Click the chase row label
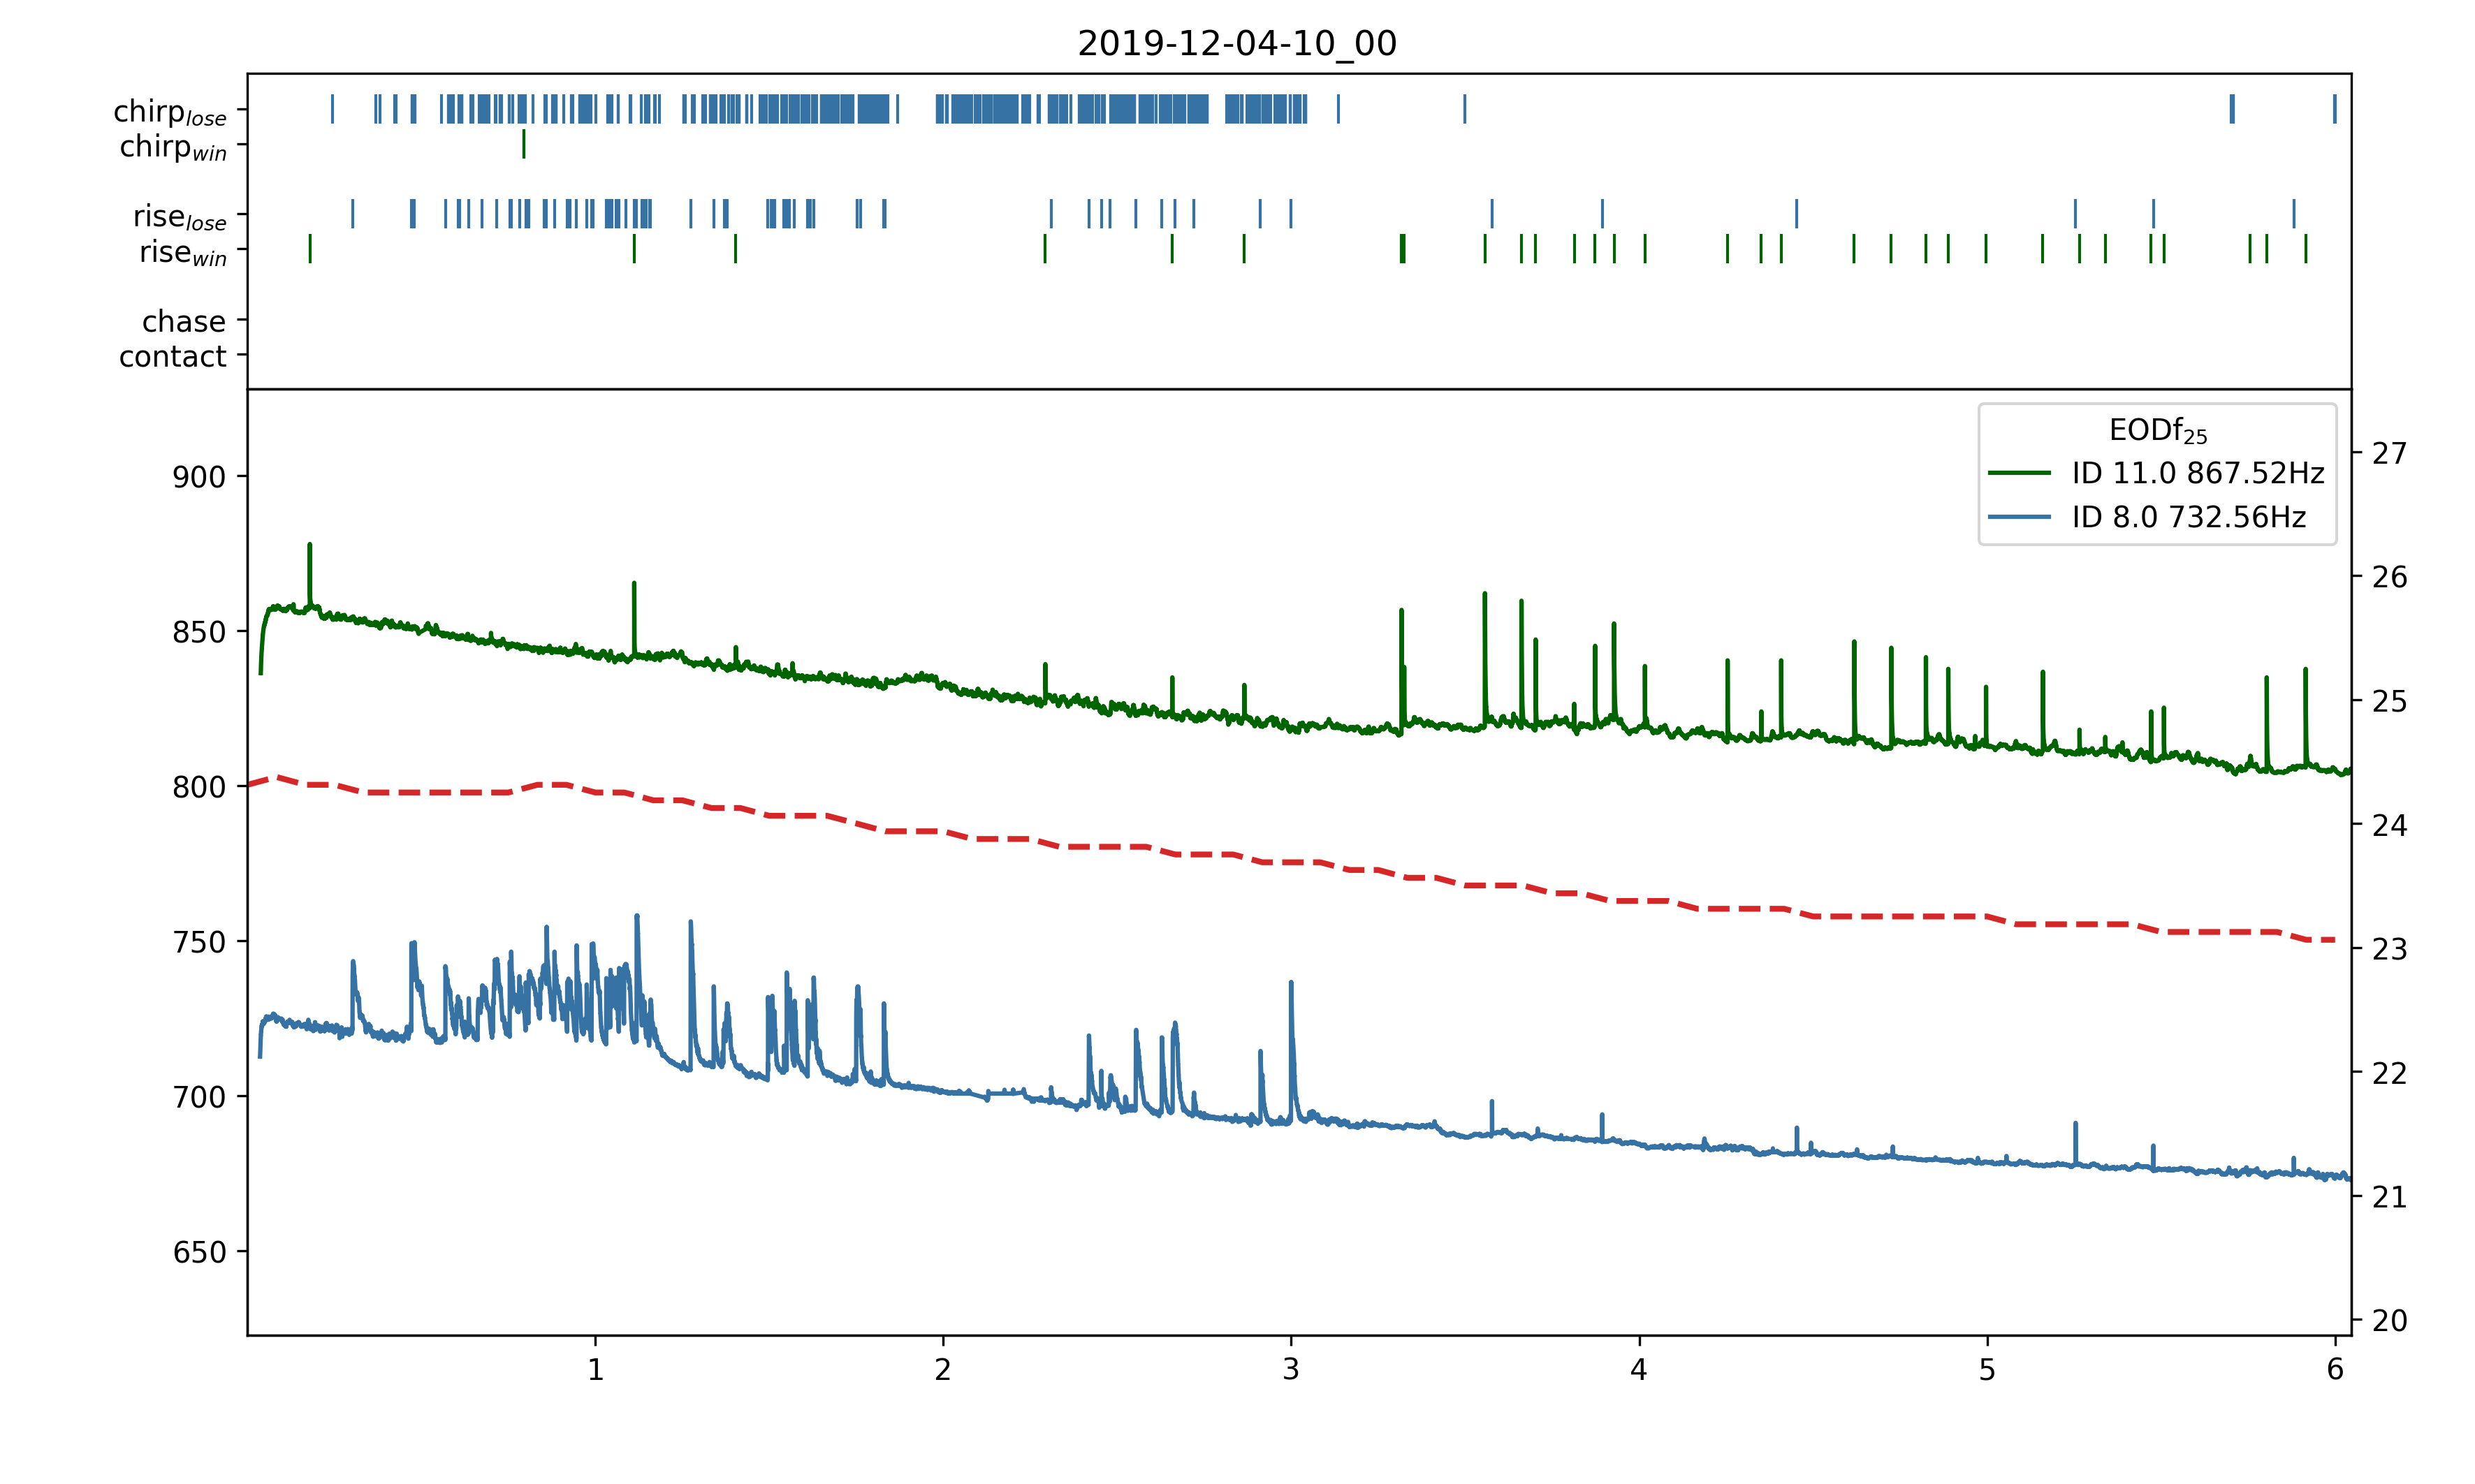Screen dimensions: 2475x1484 184,321
